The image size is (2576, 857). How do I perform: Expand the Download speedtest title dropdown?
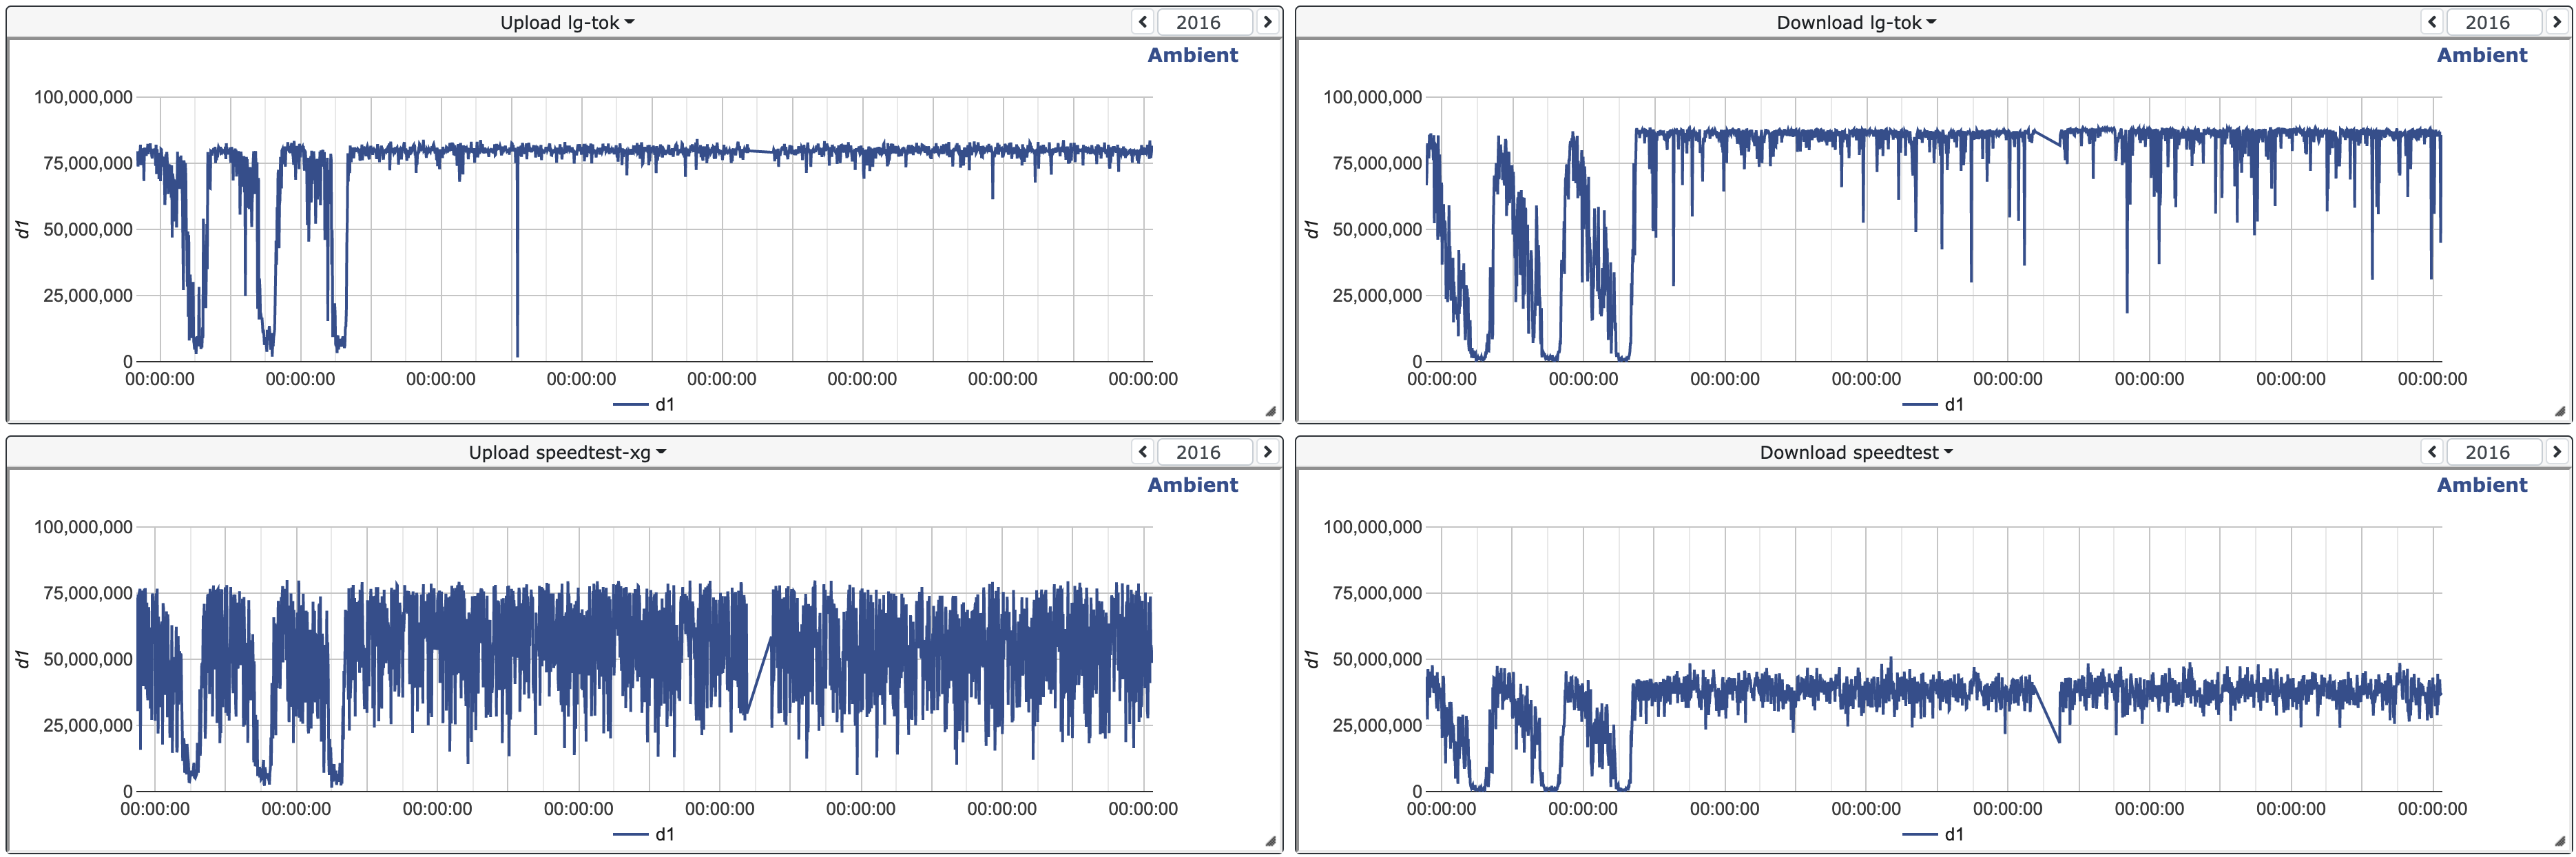pyautogui.click(x=1856, y=453)
